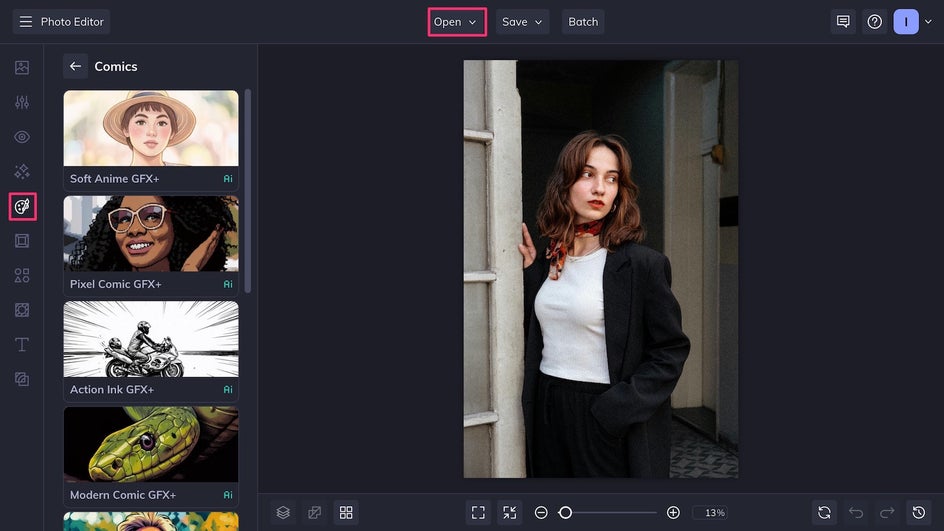The image size is (944, 531).
Task: Click the compare before/after icon
Action: point(314,512)
